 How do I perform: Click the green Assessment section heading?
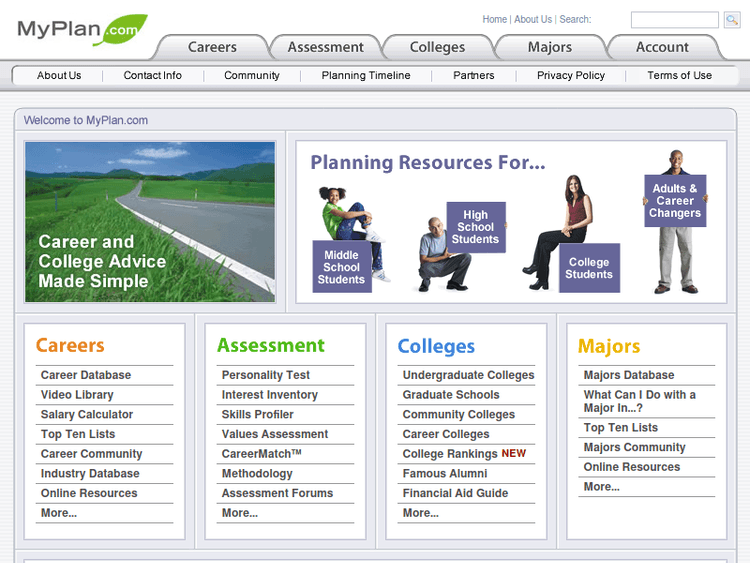[271, 345]
